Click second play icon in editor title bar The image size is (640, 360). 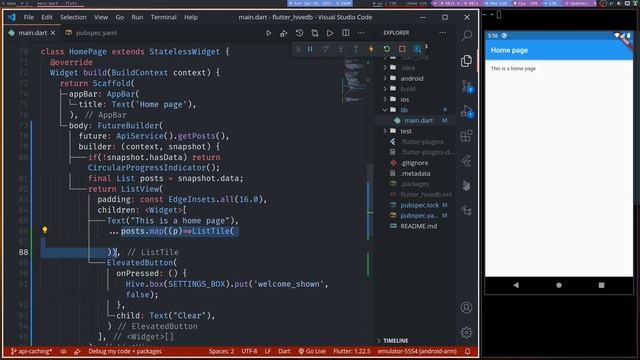pos(330,33)
